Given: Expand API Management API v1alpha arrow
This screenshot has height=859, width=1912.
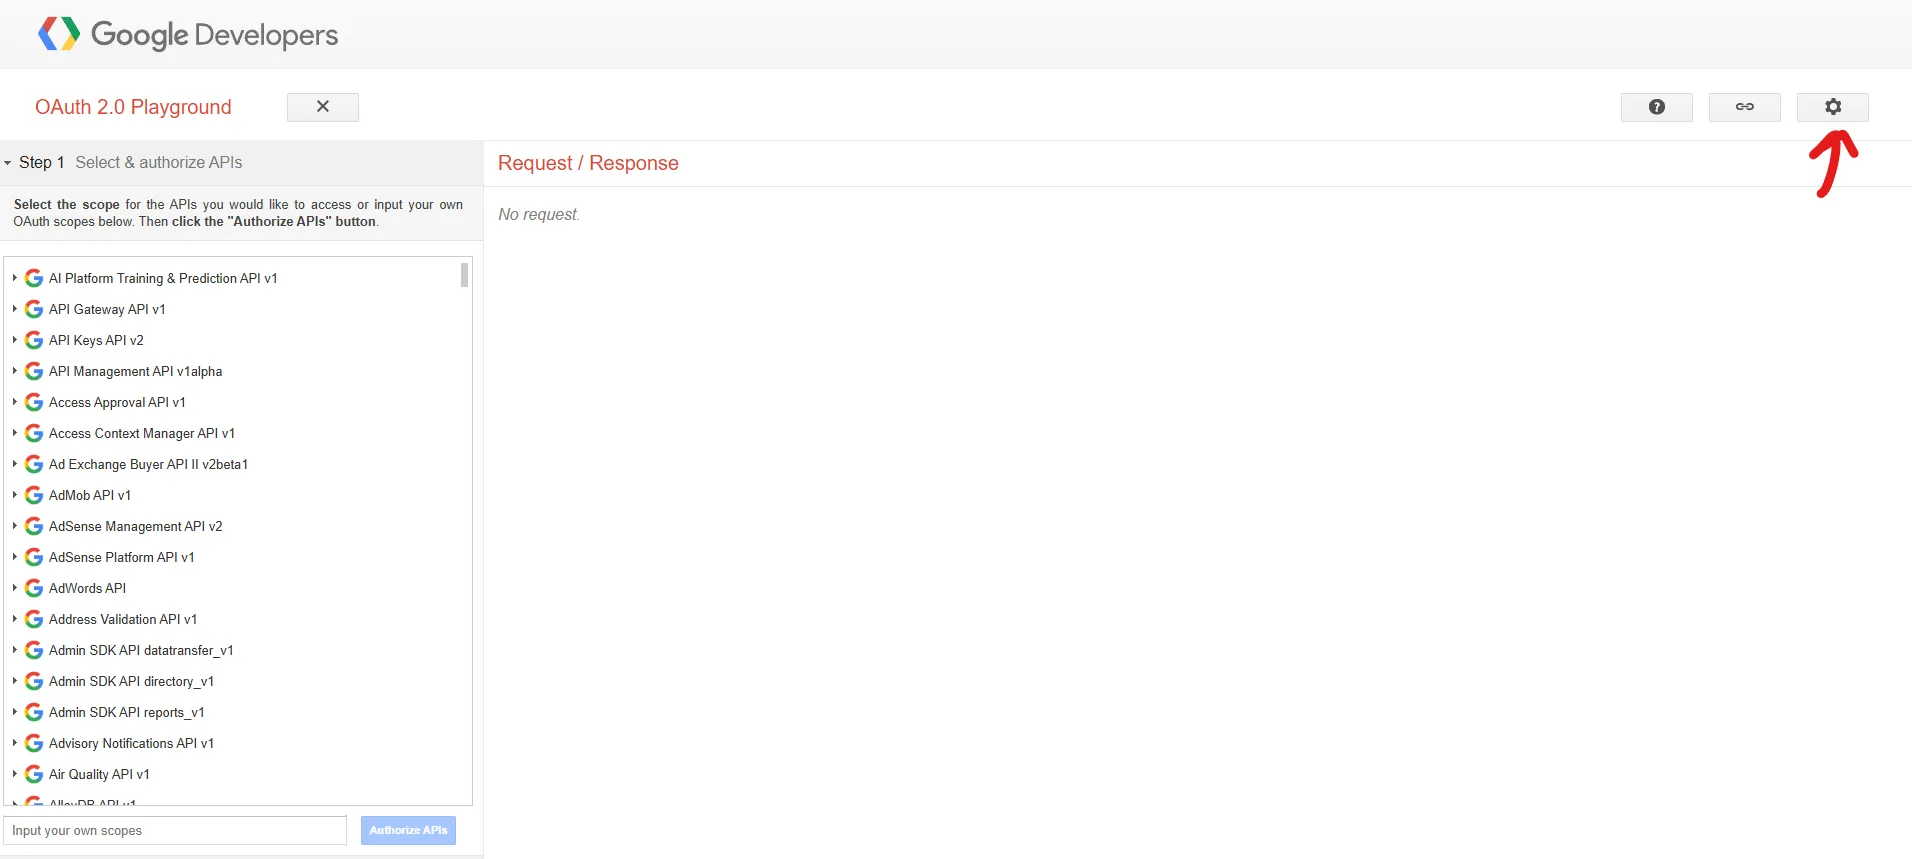Looking at the screenshot, I should pyautogui.click(x=15, y=371).
